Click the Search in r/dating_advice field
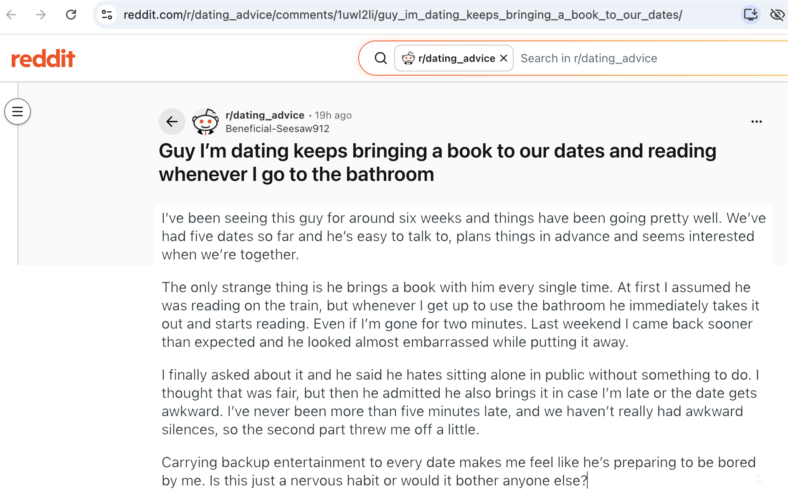The height and width of the screenshot is (503, 788). [648, 58]
